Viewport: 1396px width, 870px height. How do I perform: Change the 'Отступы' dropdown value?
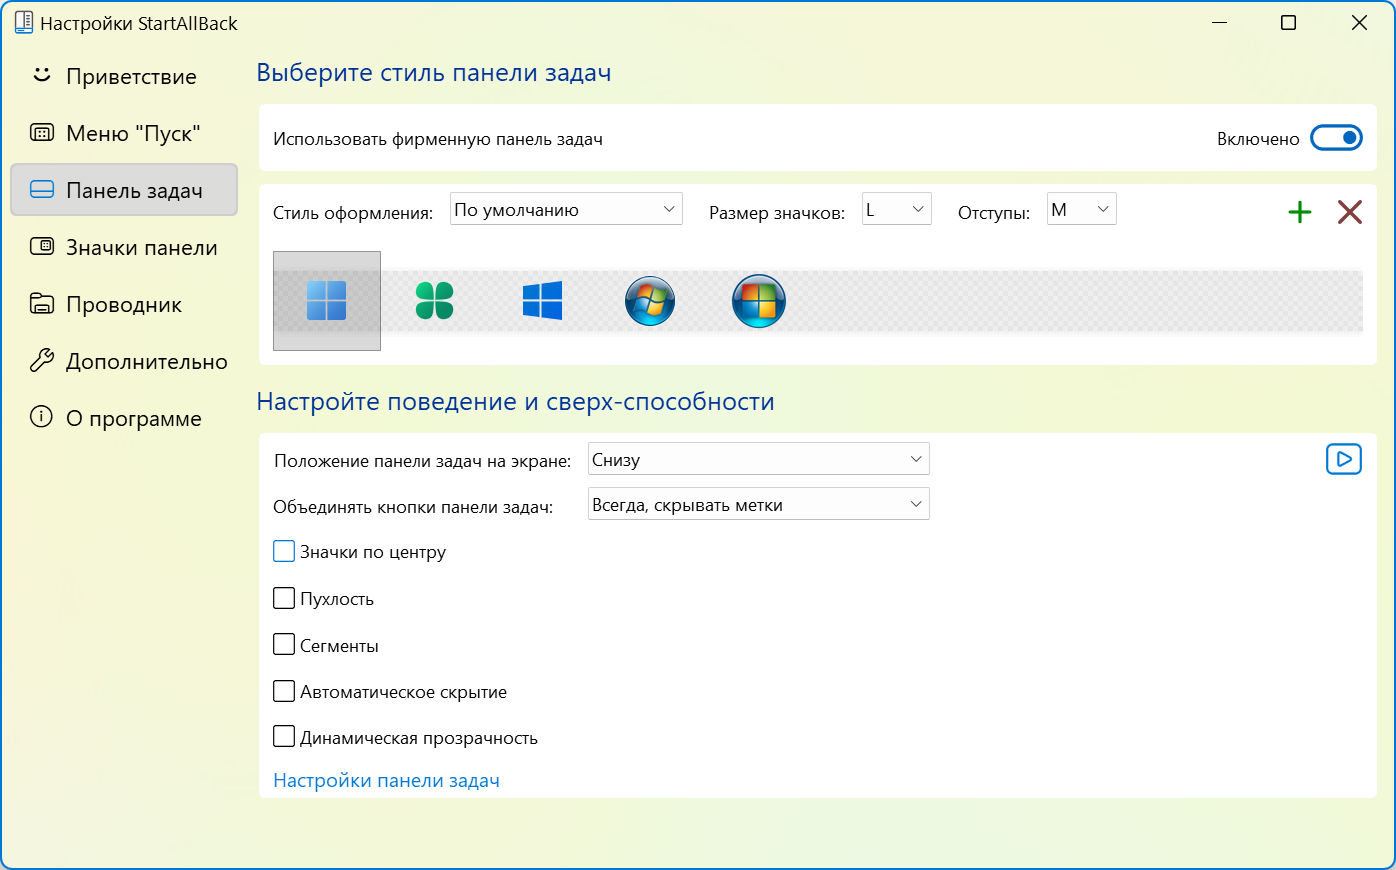pos(1081,209)
